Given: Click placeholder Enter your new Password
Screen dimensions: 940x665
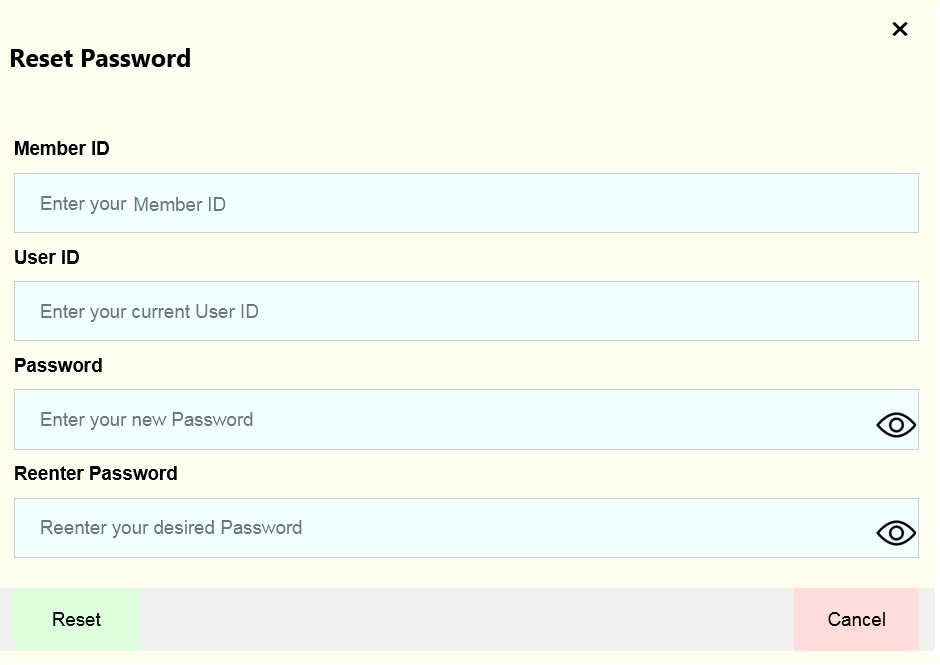Looking at the screenshot, I should point(146,420).
